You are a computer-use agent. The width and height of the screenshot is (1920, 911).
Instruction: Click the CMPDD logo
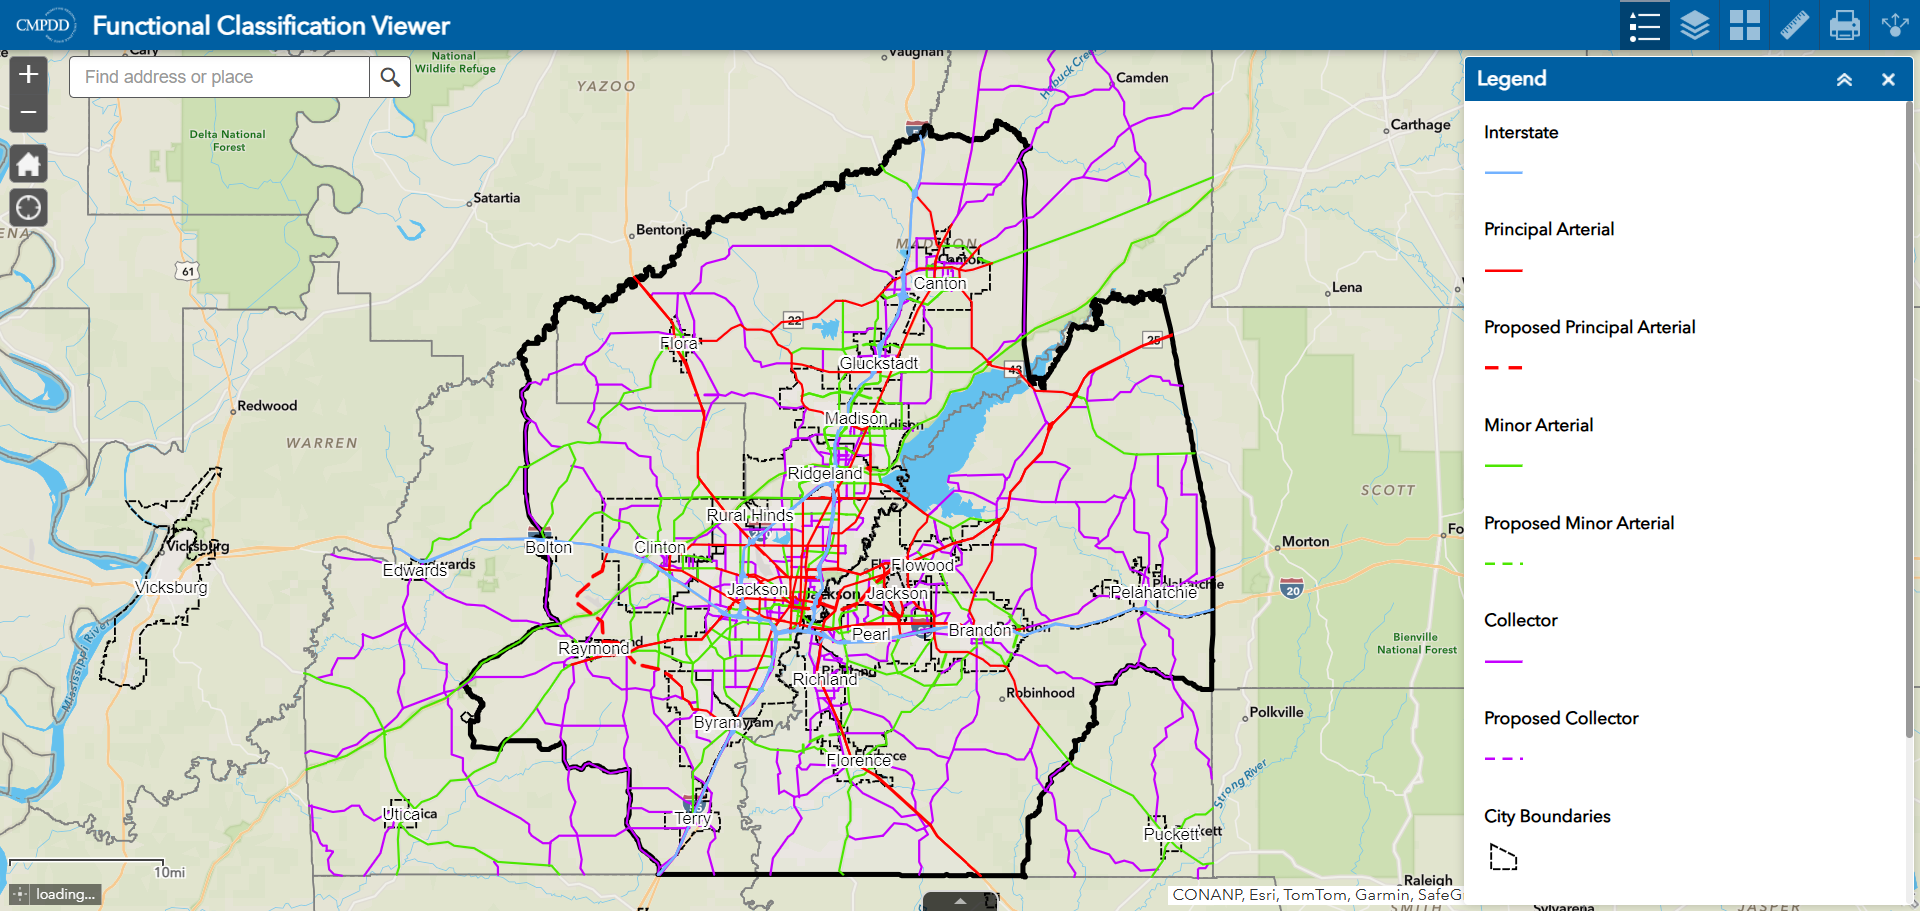pyautogui.click(x=44, y=25)
